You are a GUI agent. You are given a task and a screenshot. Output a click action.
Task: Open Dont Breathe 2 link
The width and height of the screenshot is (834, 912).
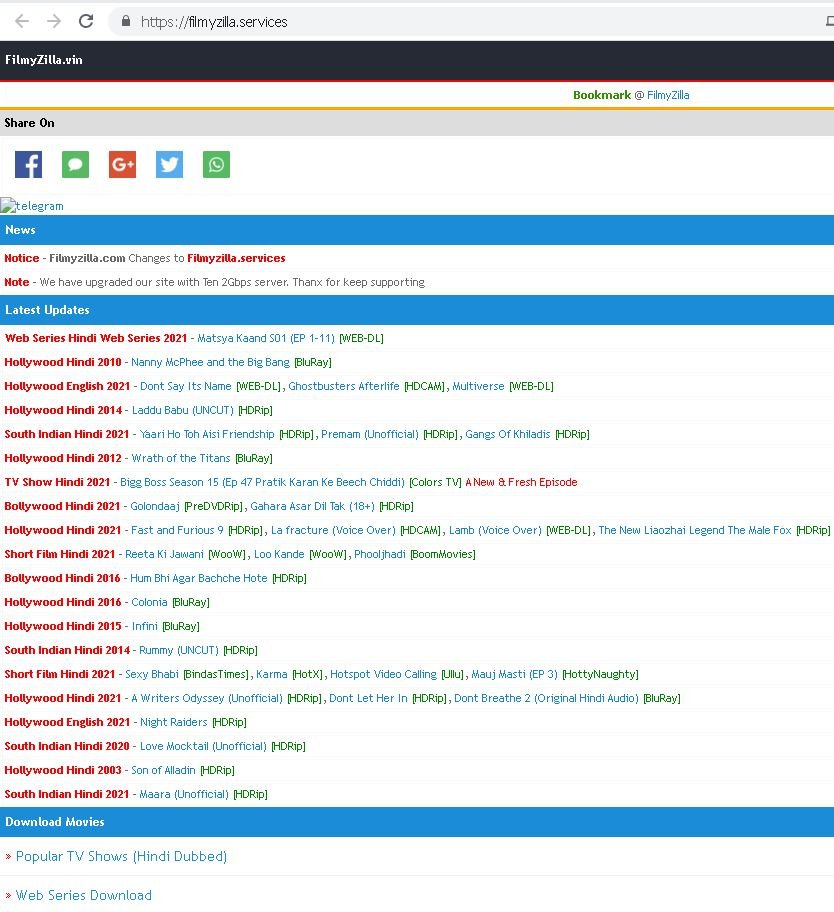click(546, 698)
